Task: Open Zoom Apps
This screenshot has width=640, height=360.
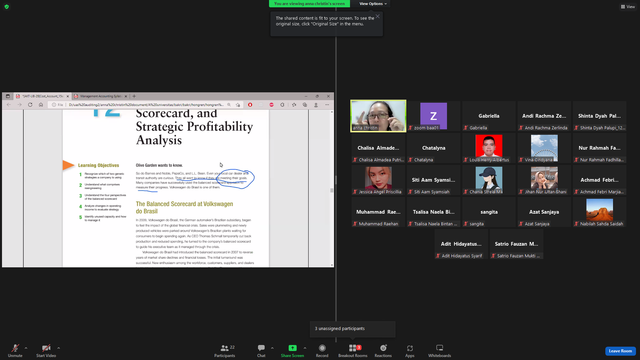Action: tap(410, 350)
